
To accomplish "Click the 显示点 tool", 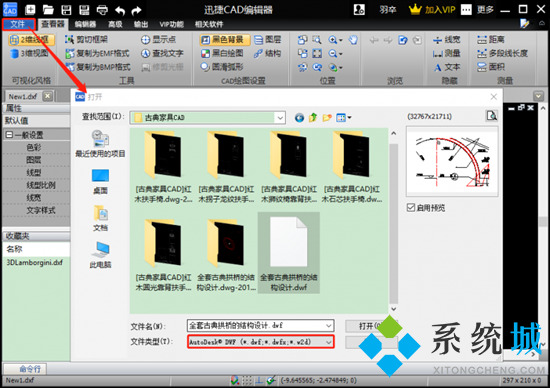I will 158,39.
